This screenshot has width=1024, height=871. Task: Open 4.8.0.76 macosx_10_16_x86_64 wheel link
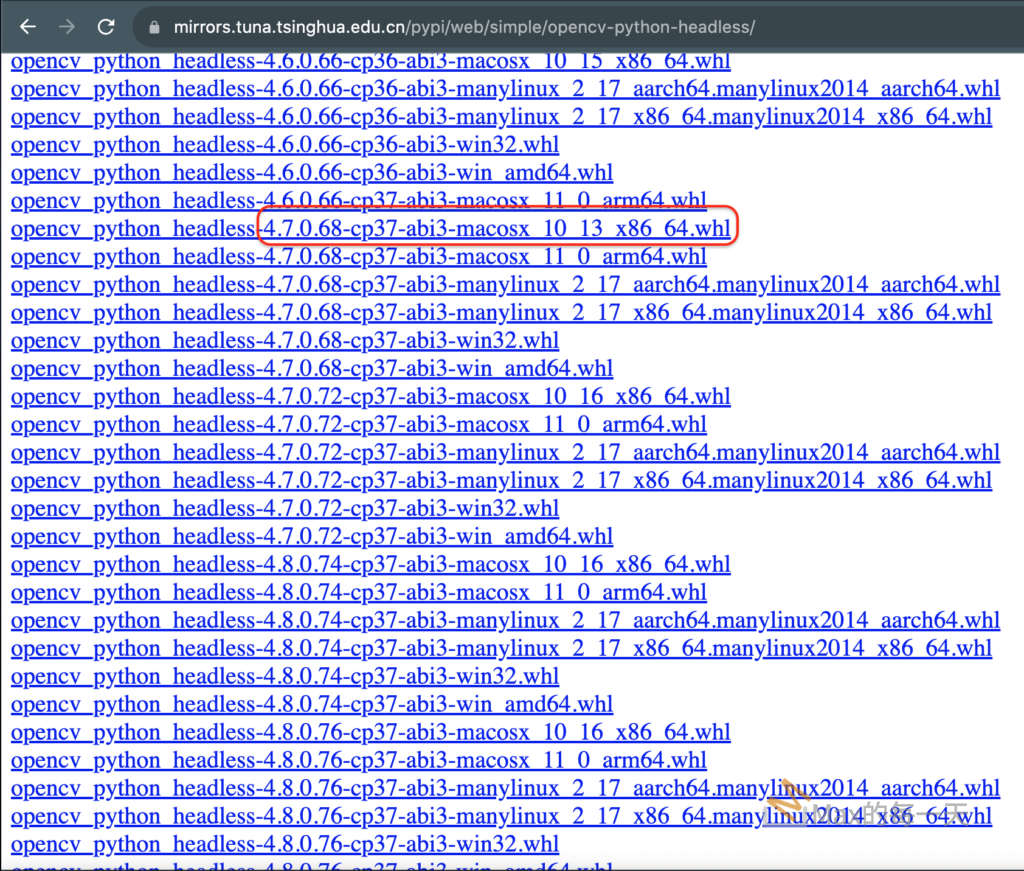(x=370, y=733)
